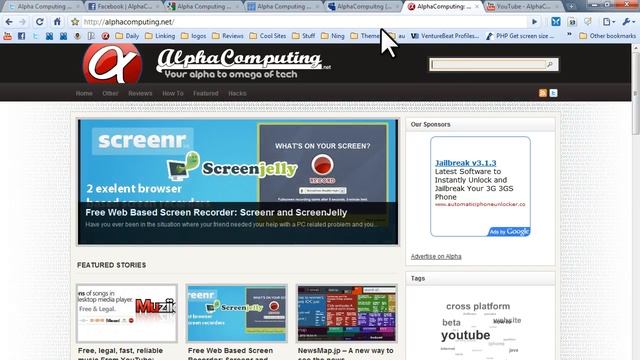
Task: Go back with the browser back arrow
Action: 9,22
